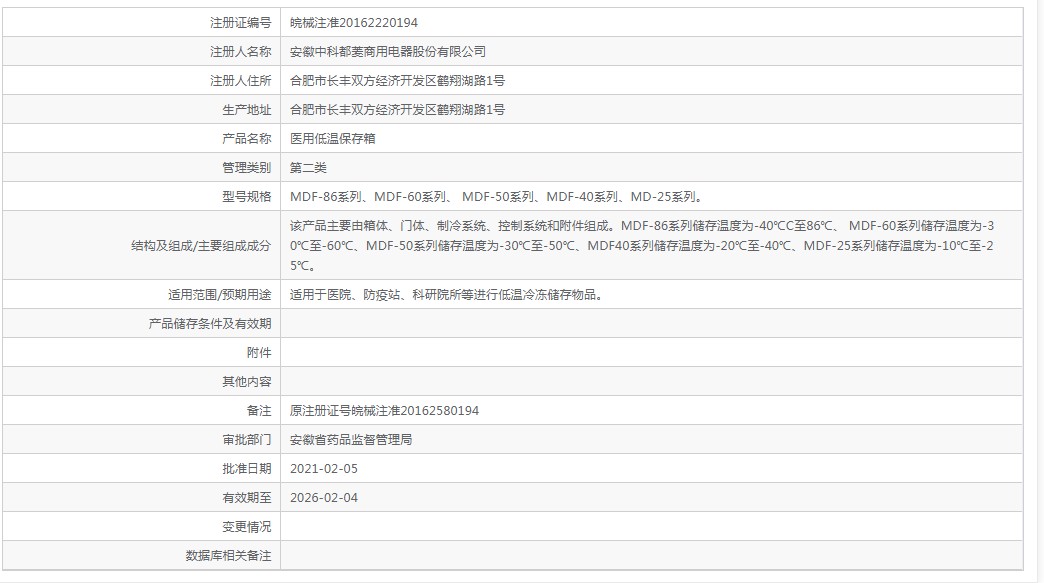Select authority 安徽省药品监督管理局
This screenshot has height=583, width=1044.
[x=351, y=440]
